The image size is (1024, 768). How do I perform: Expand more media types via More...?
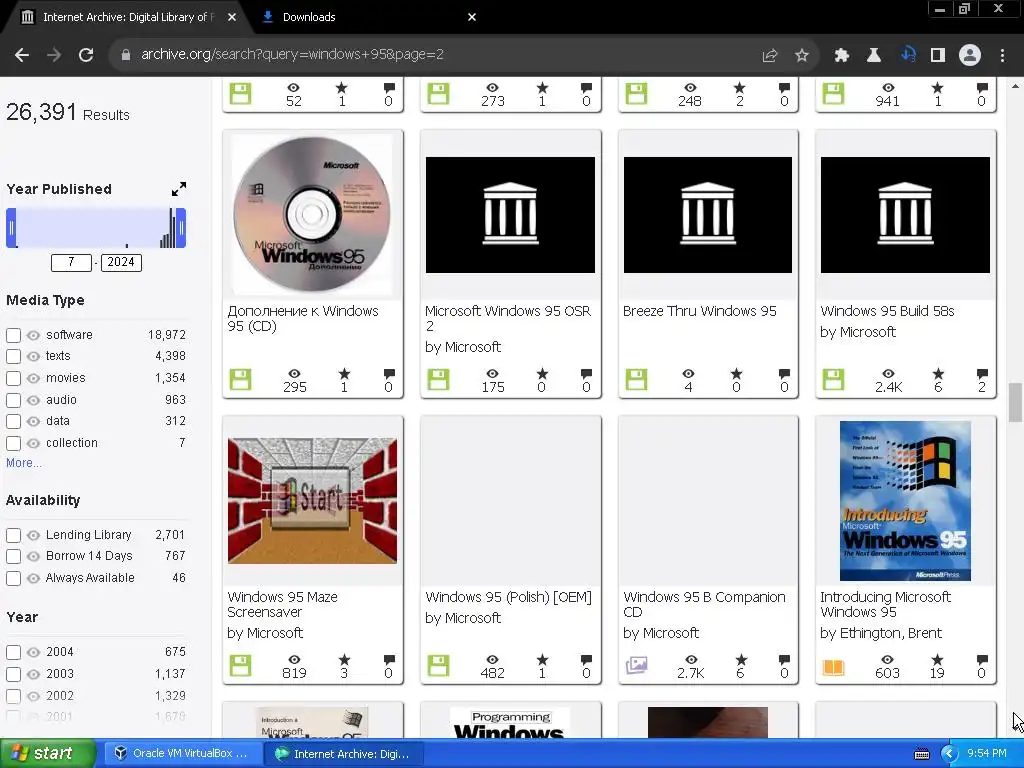click(24, 463)
